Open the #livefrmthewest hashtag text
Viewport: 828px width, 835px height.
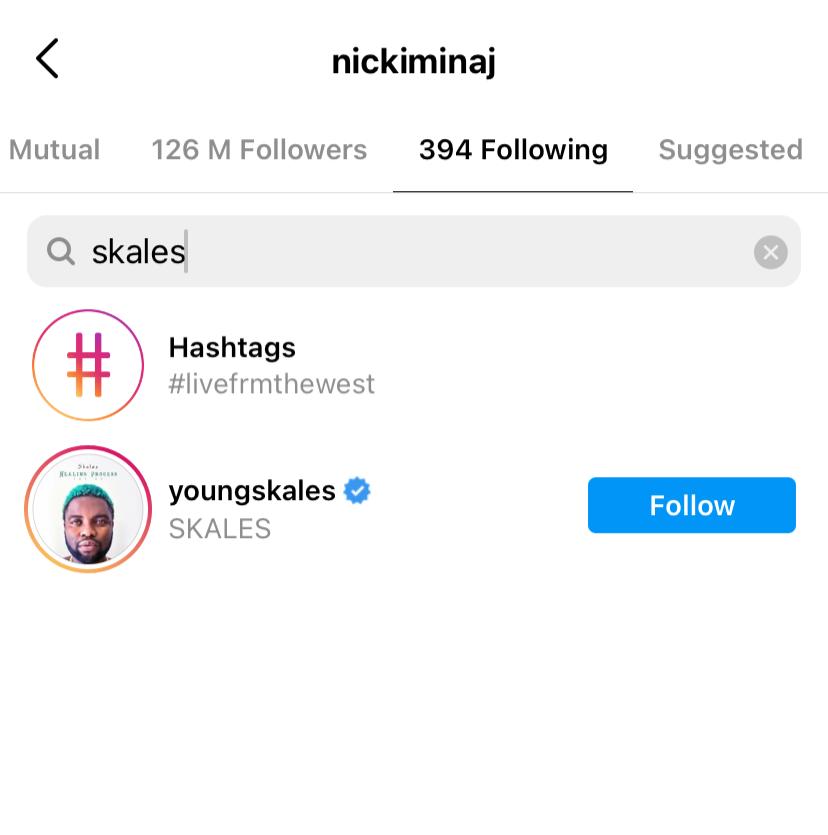tap(271, 384)
